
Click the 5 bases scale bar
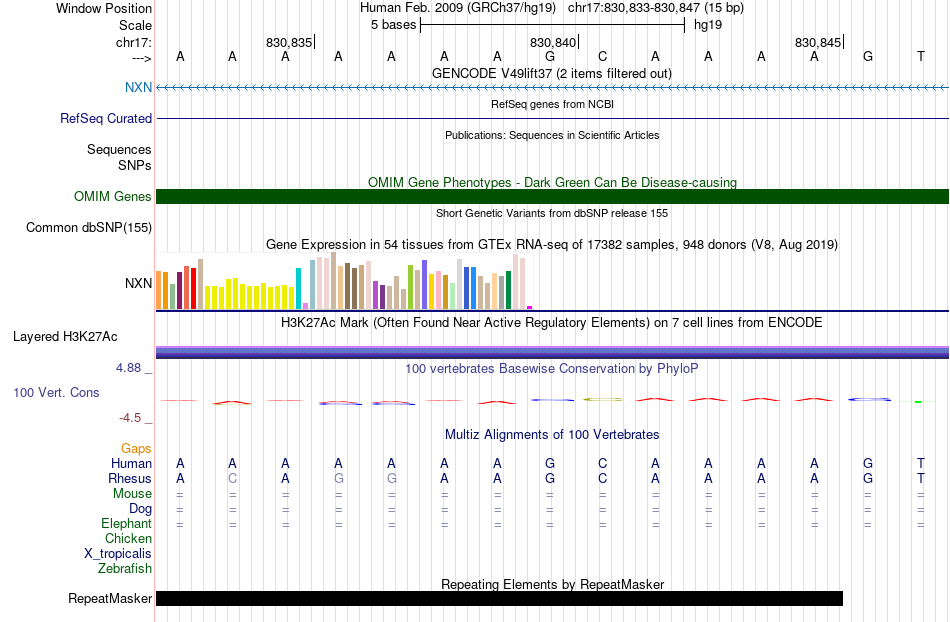552,25
